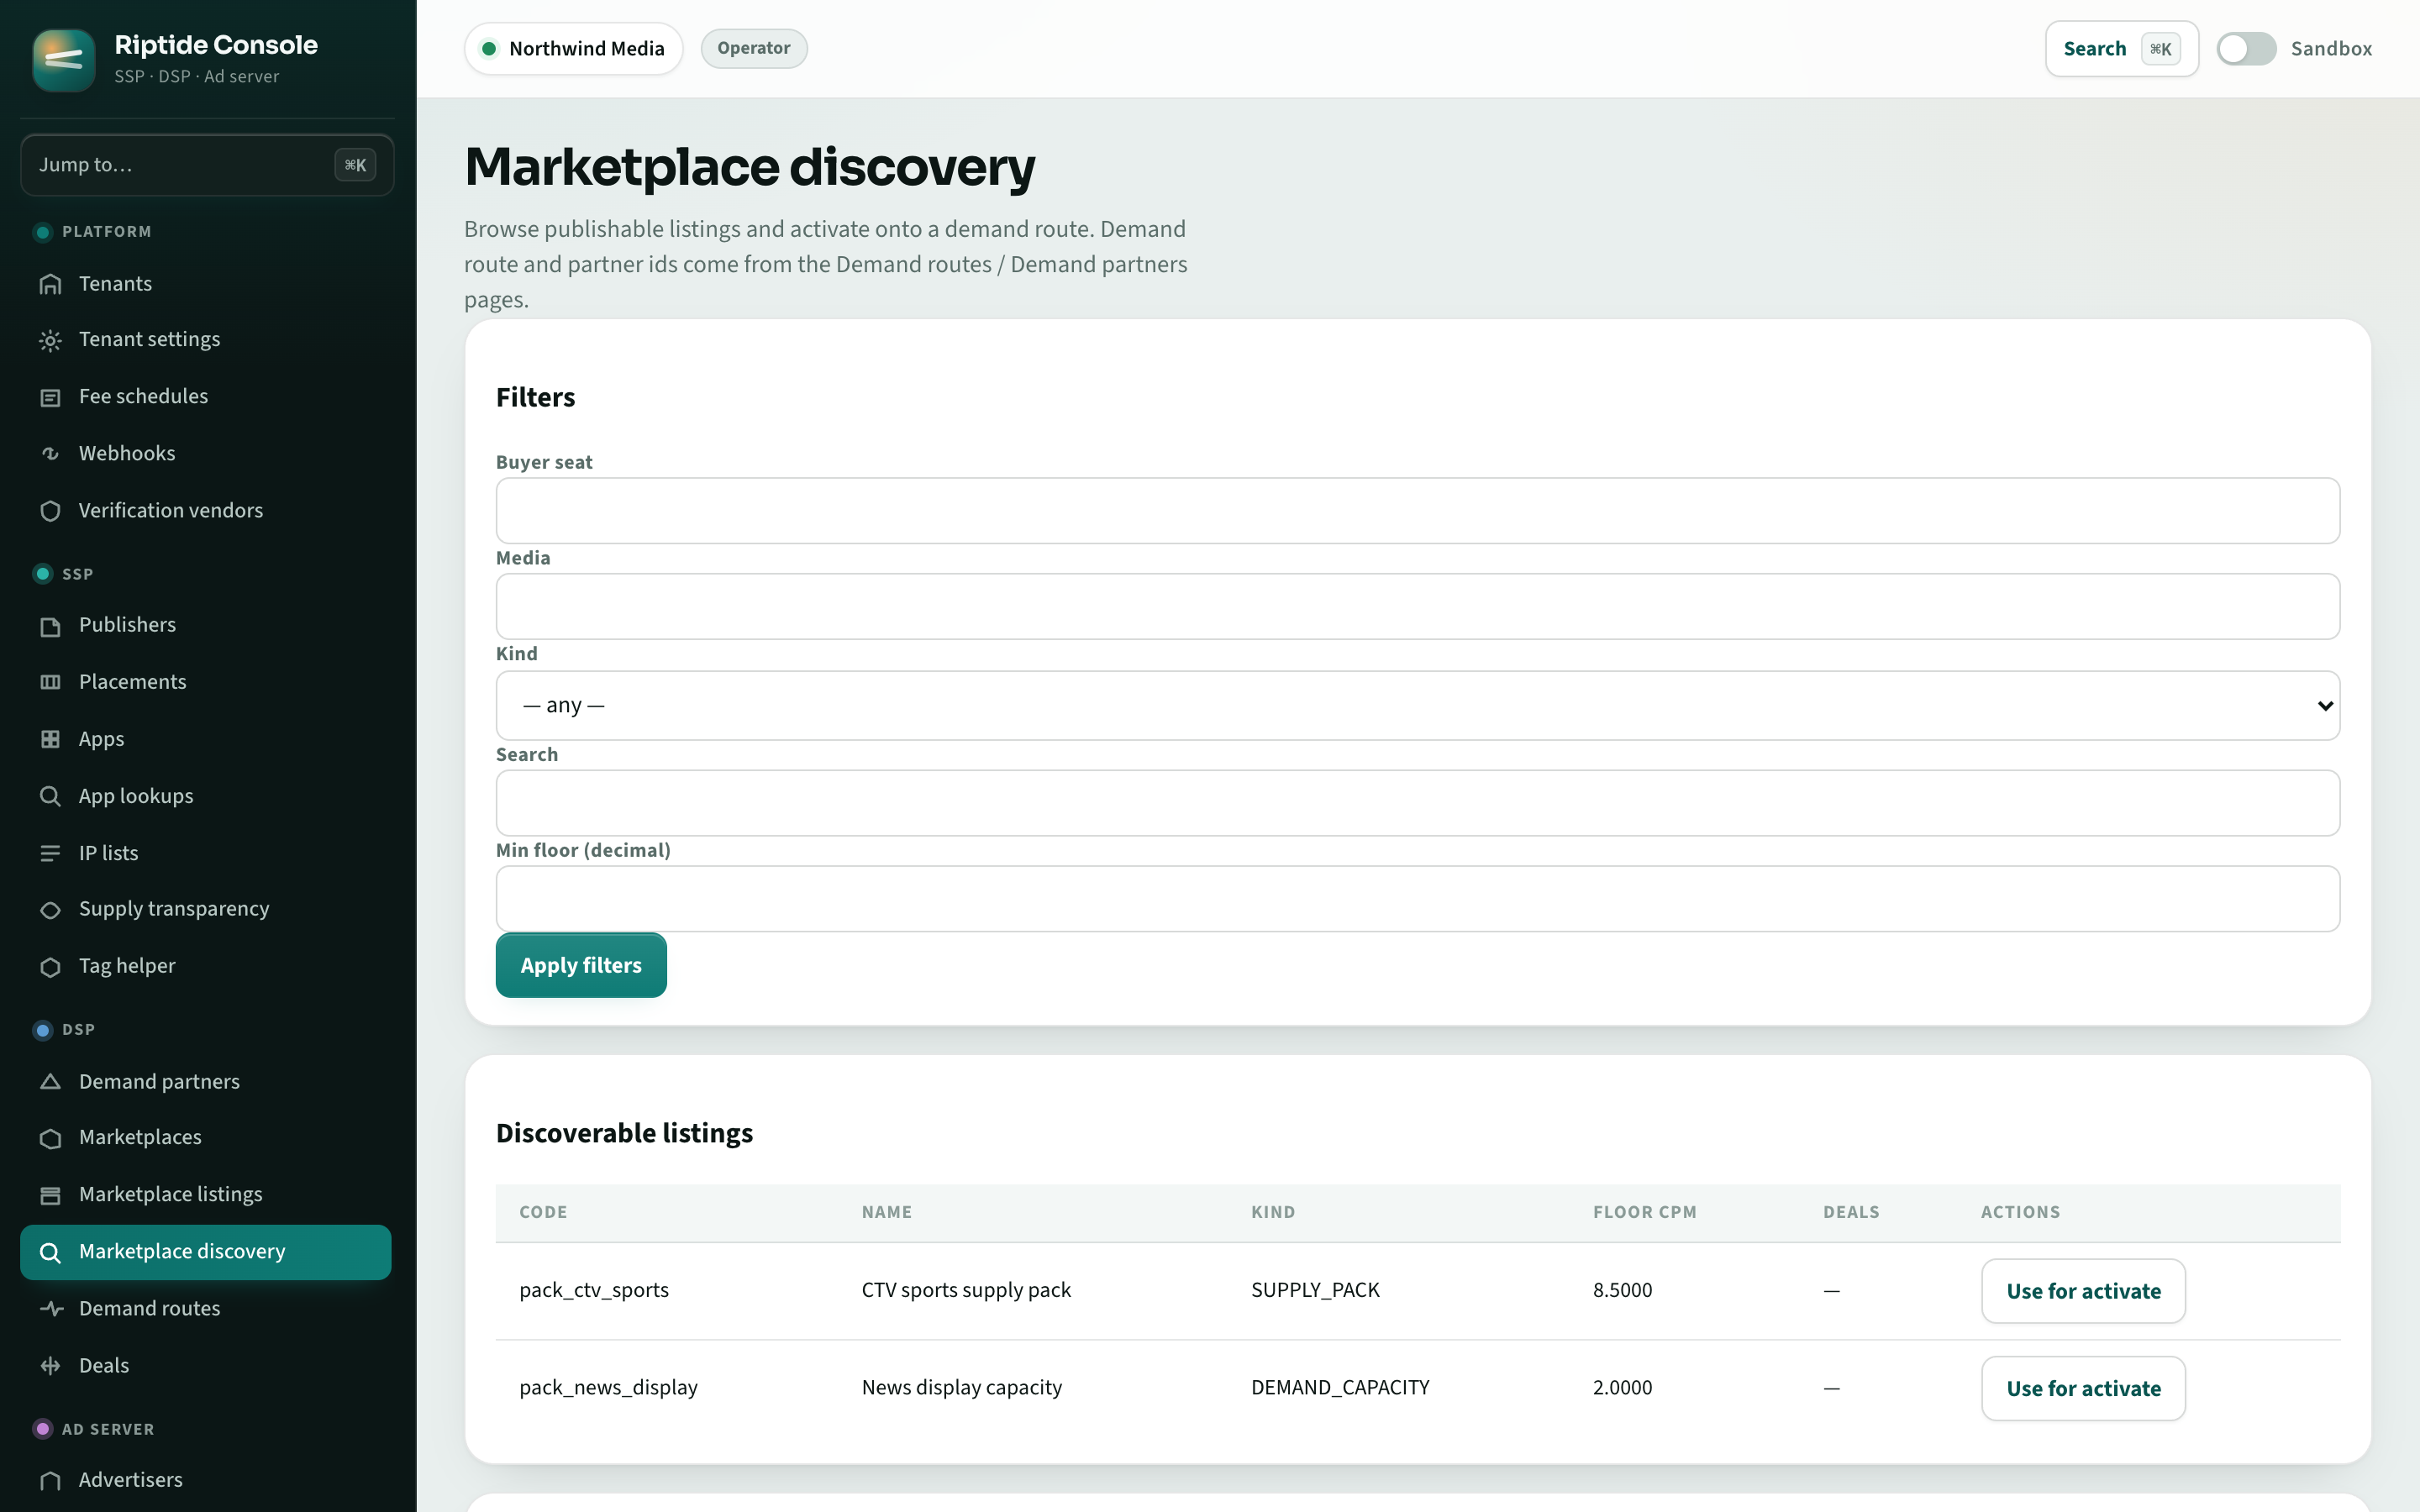
Task: Open the Webhooks page
Action: point(205,454)
